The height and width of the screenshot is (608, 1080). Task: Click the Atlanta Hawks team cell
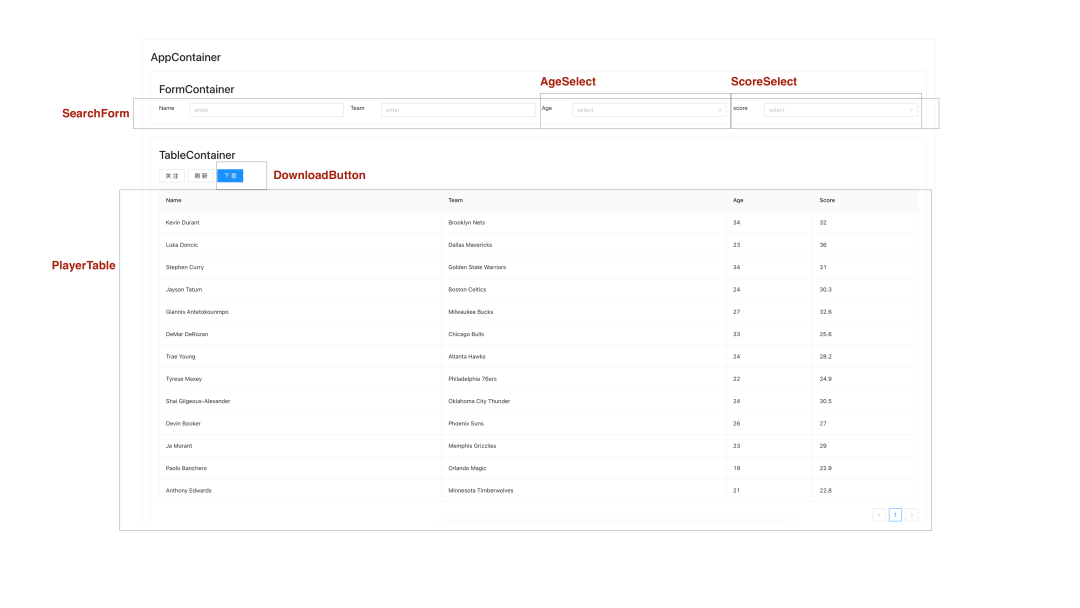click(x=584, y=357)
